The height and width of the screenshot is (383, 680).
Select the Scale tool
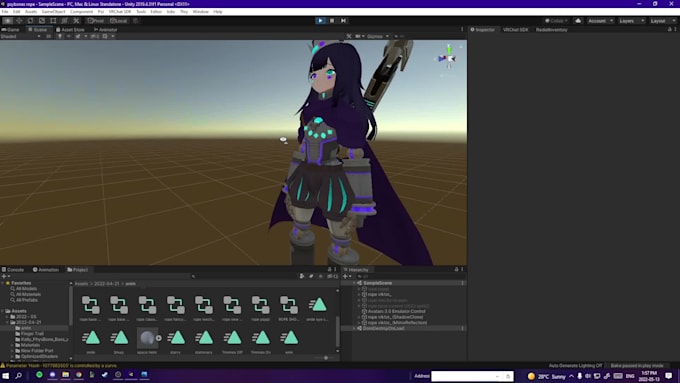42,20
